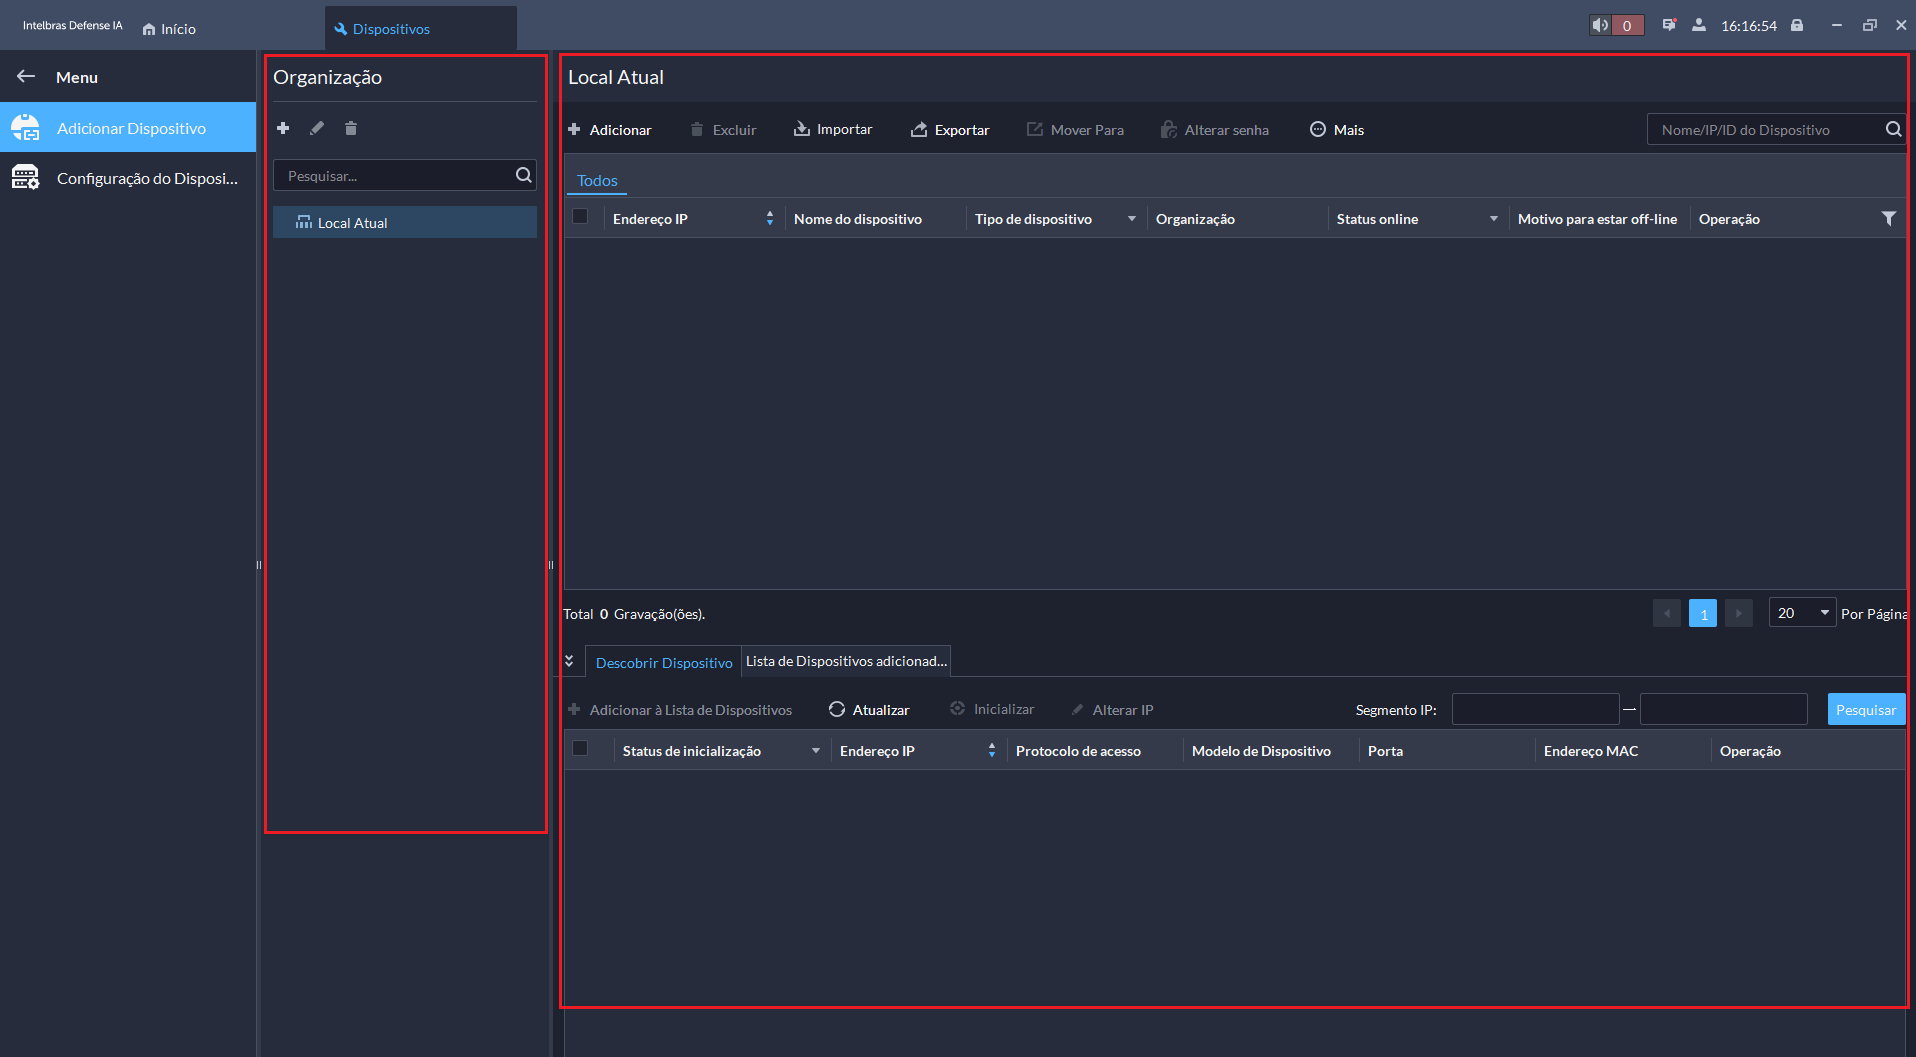
Task: Click Atualizar to refresh discovery
Action: tap(869, 710)
